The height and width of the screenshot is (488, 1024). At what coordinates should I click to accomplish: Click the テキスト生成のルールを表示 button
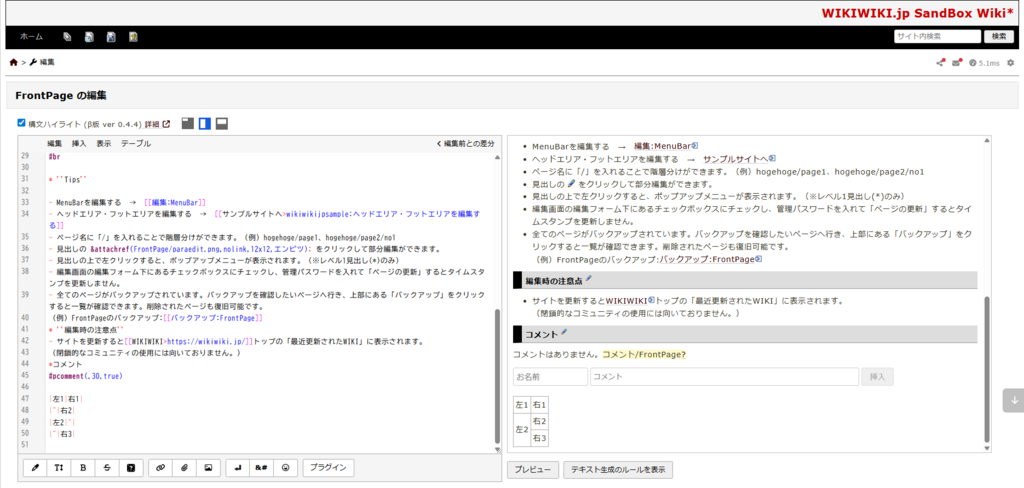coord(618,469)
